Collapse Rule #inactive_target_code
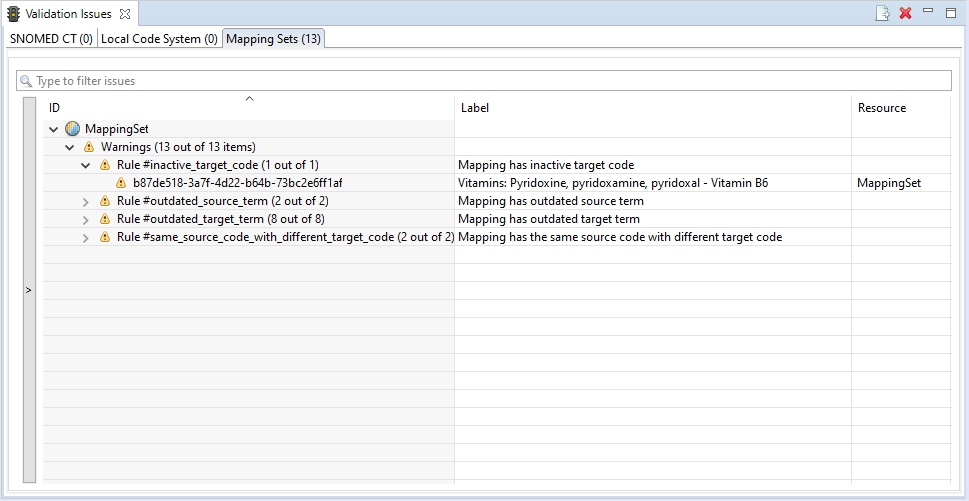 pyautogui.click(x=86, y=165)
